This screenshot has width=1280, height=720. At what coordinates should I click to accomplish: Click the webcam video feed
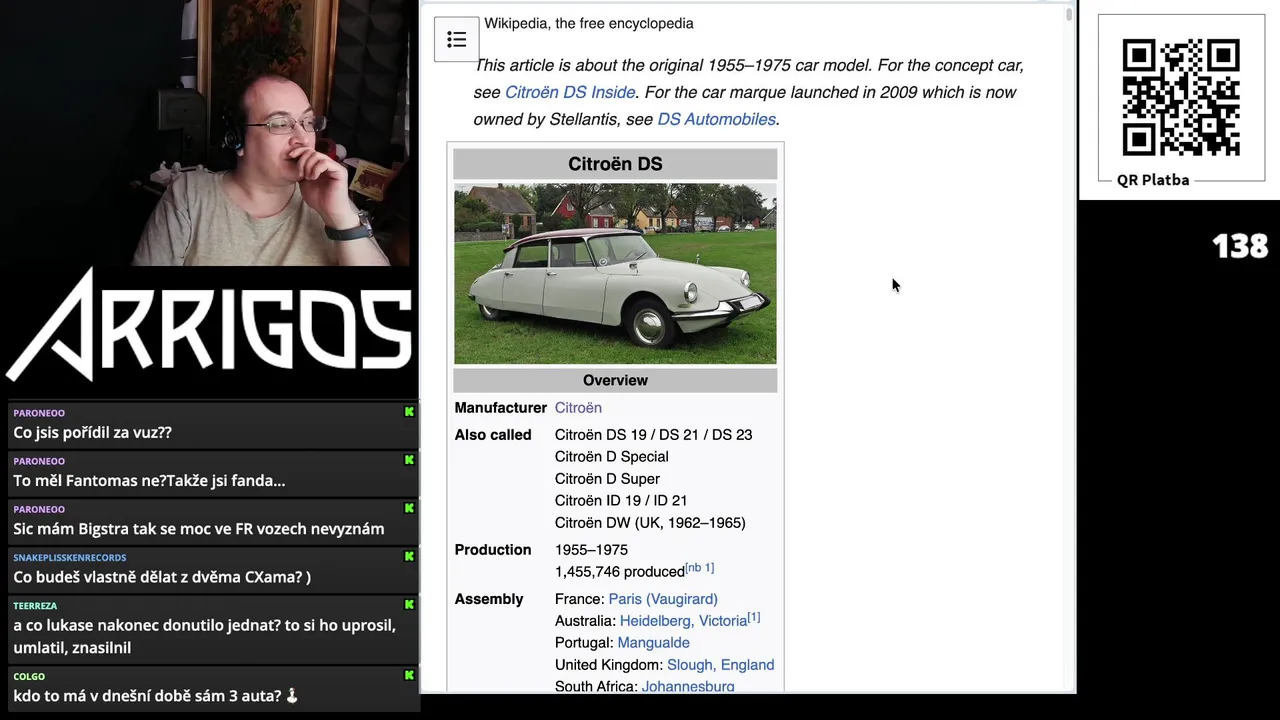pos(208,133)
